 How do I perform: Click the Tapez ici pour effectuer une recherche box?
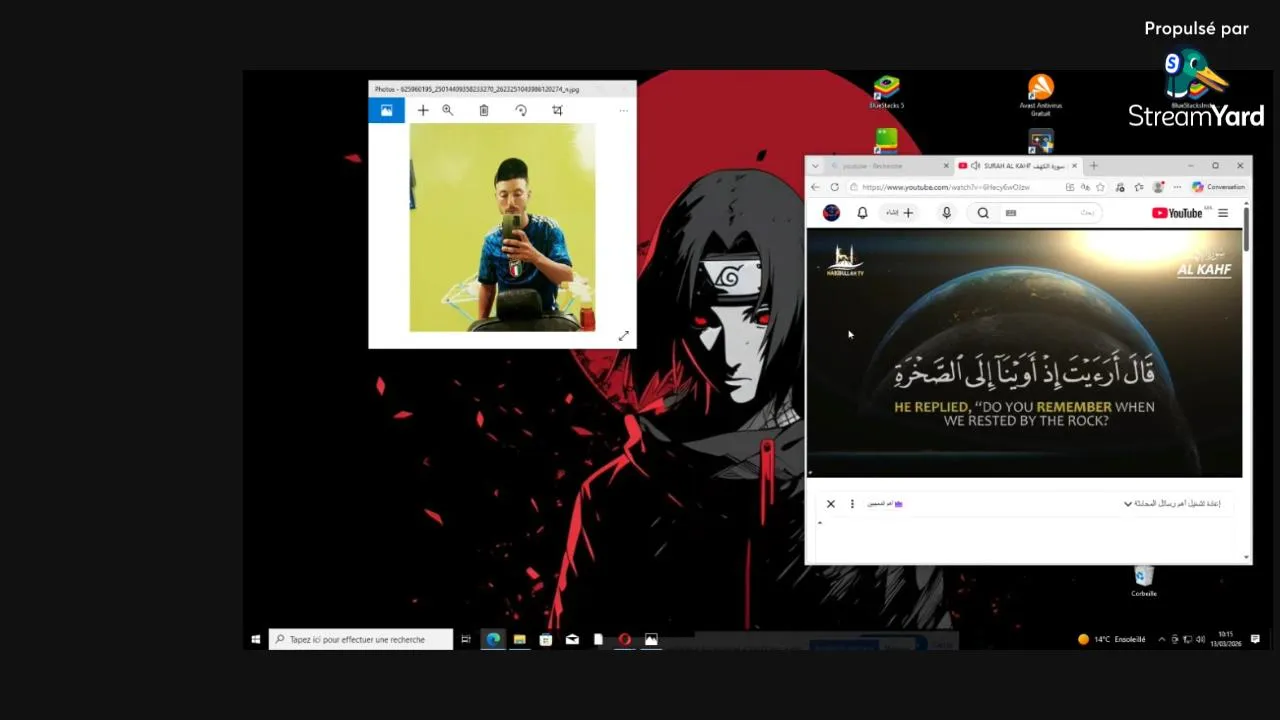[x=361, y=639]
